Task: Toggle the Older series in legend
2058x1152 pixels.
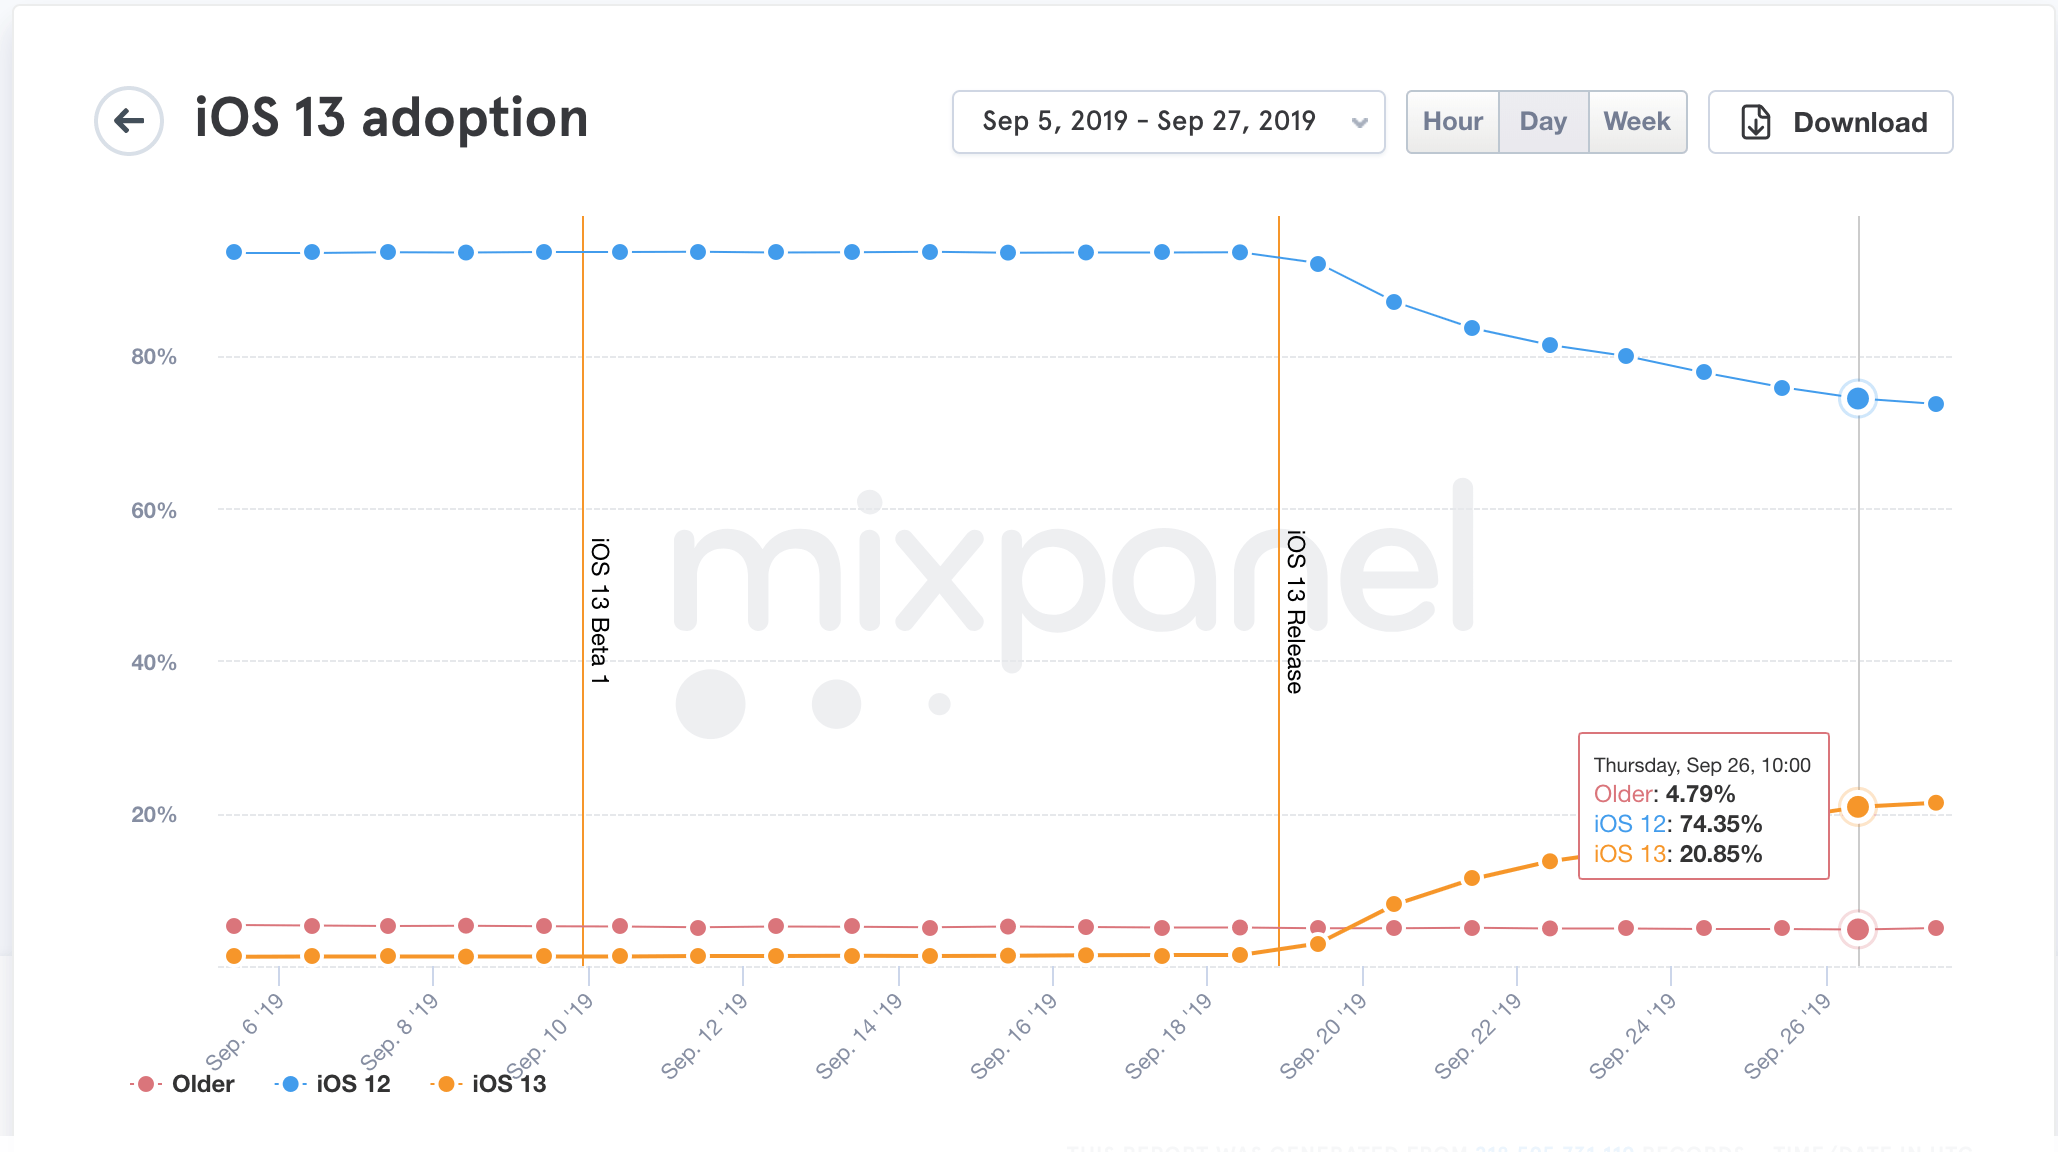Action: click(x=203, y=1084)
